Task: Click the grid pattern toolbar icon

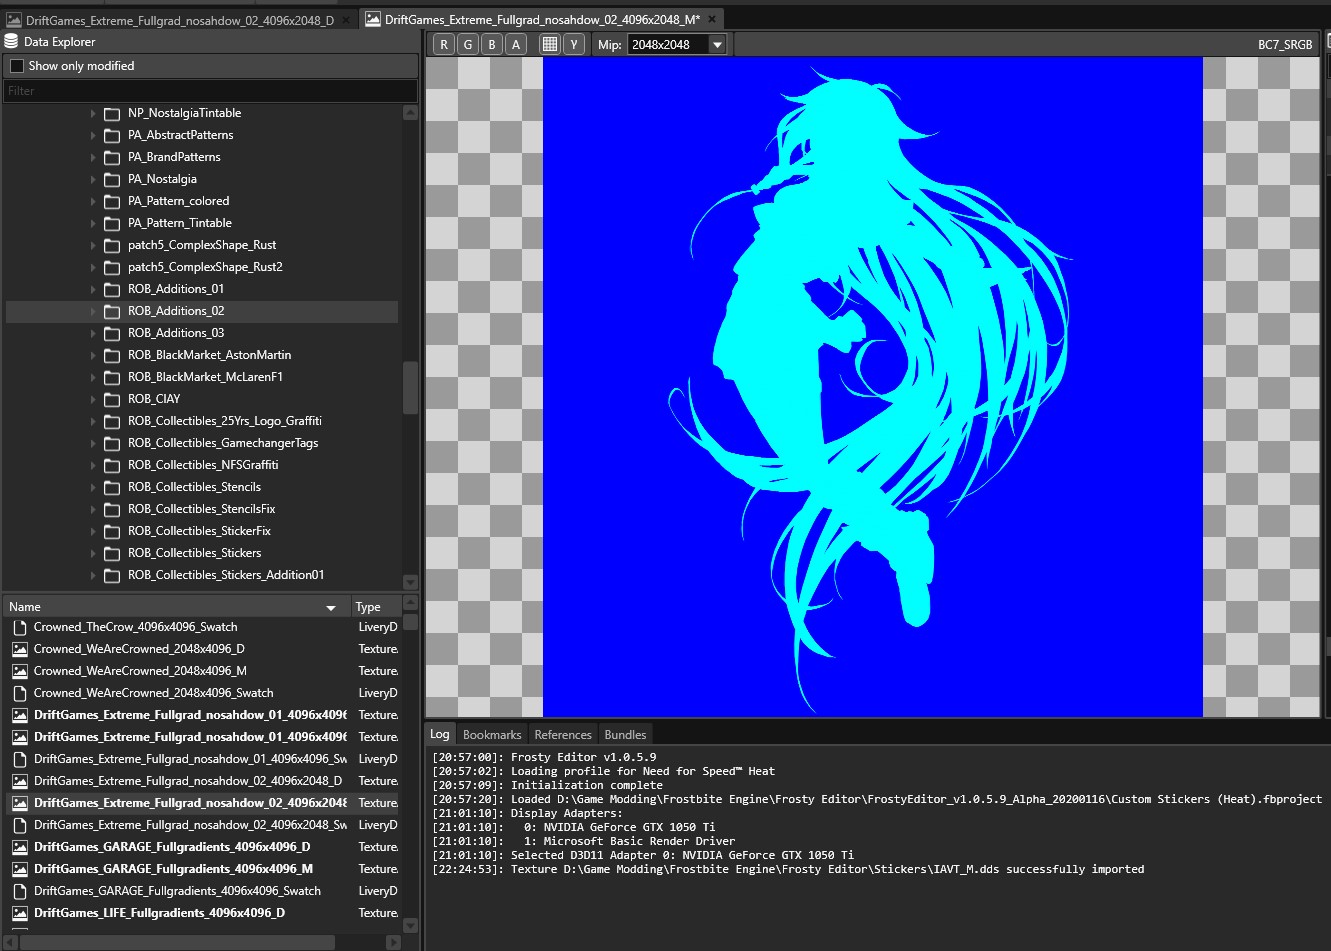Action: [549, 44]
